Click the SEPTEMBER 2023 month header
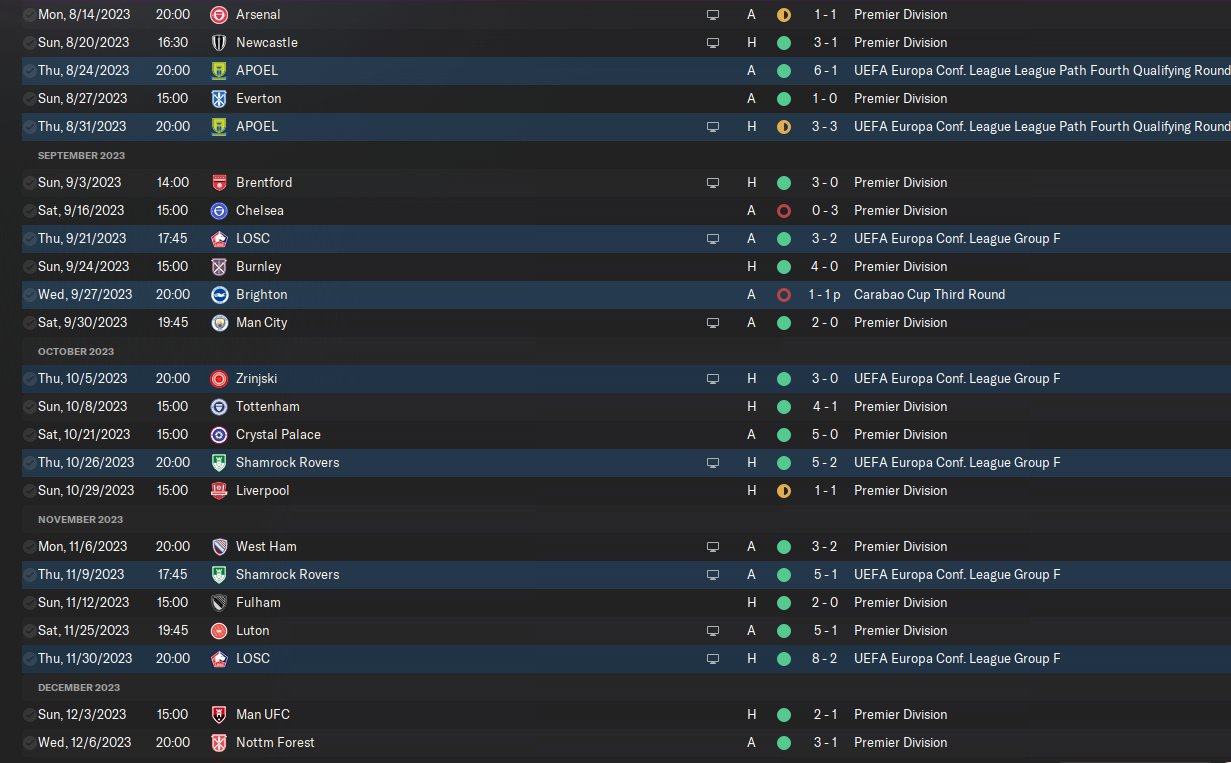This screenshot has width=1231, height=763. point(80,155)
